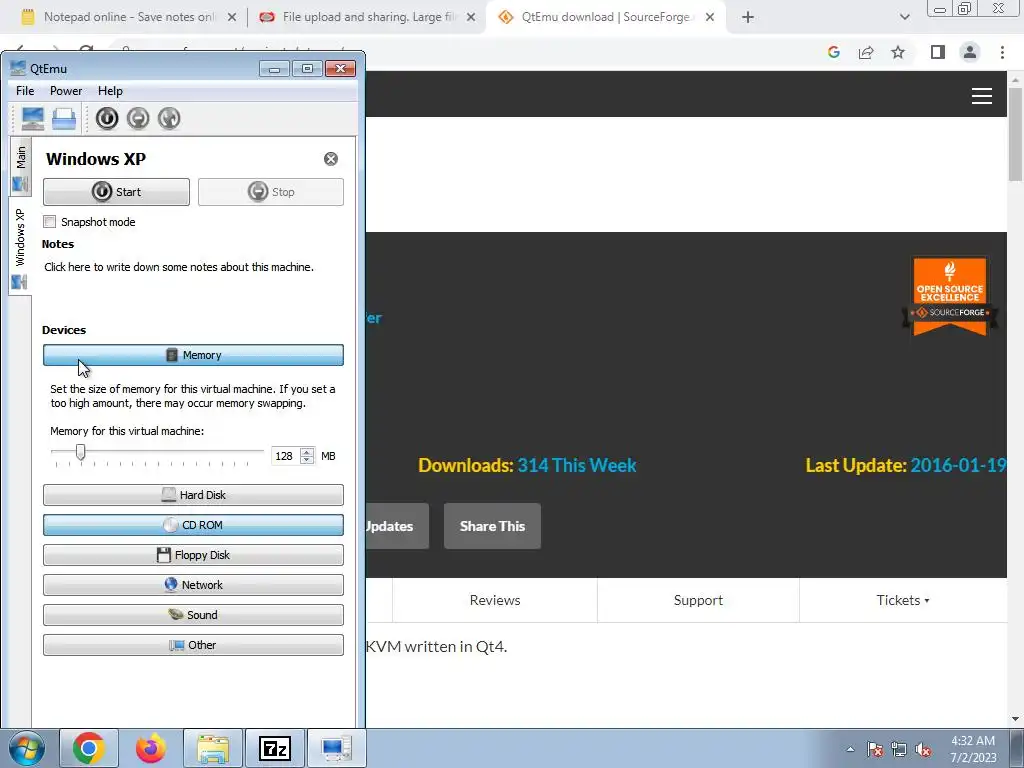
Task: Click the 314 This Week downloads link
Action: tap(577, 466)
